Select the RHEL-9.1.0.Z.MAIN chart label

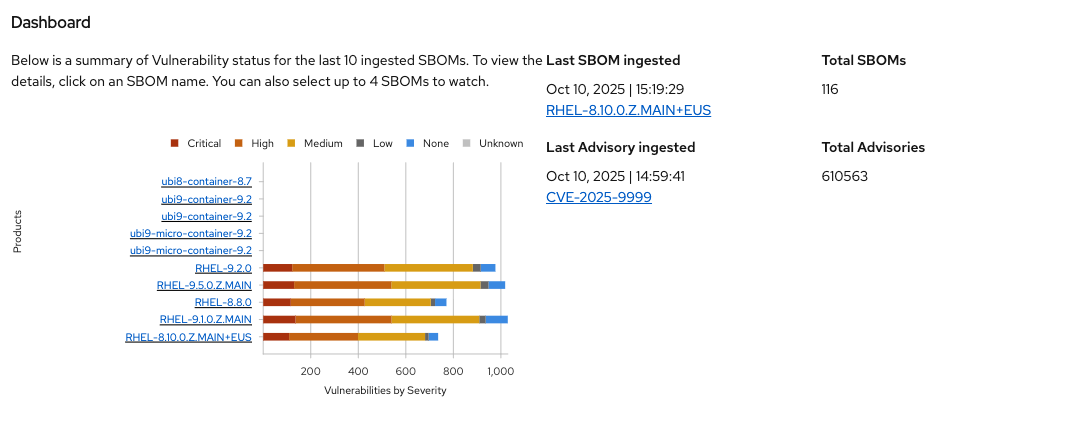tap(205, 319)
